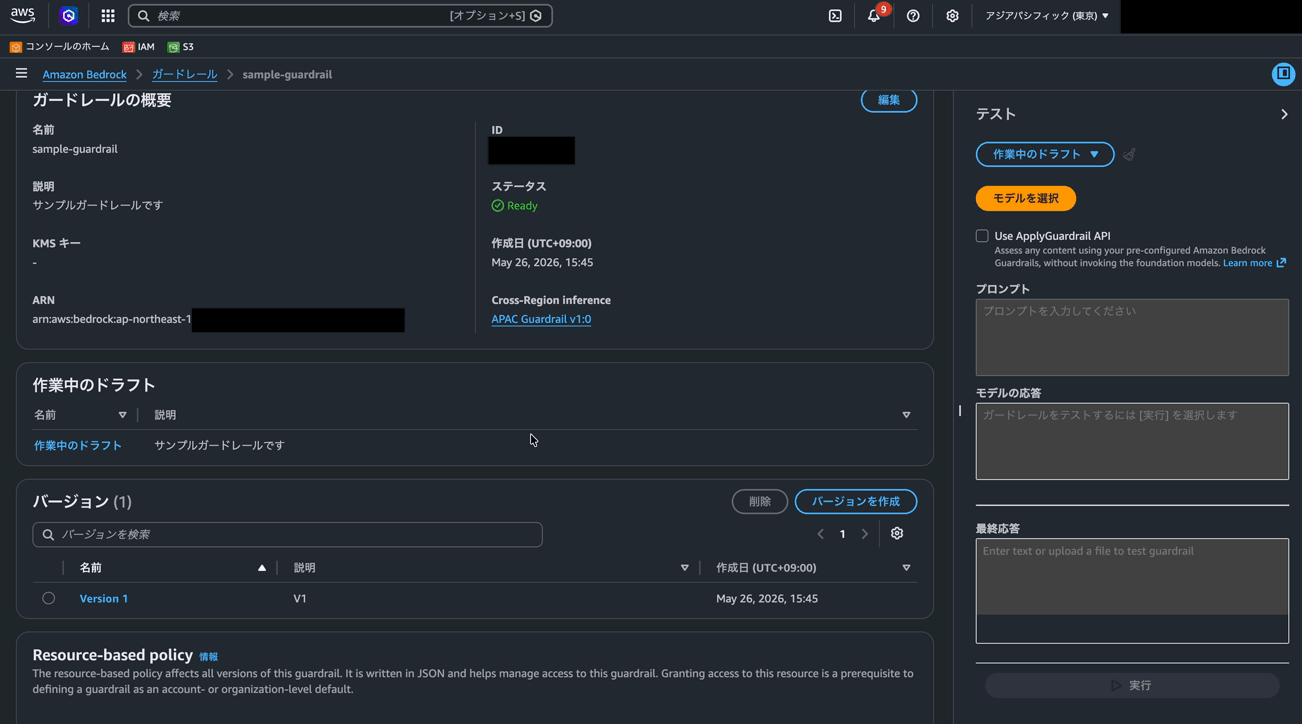Select the Version 1 radio button

pos(48,598)
